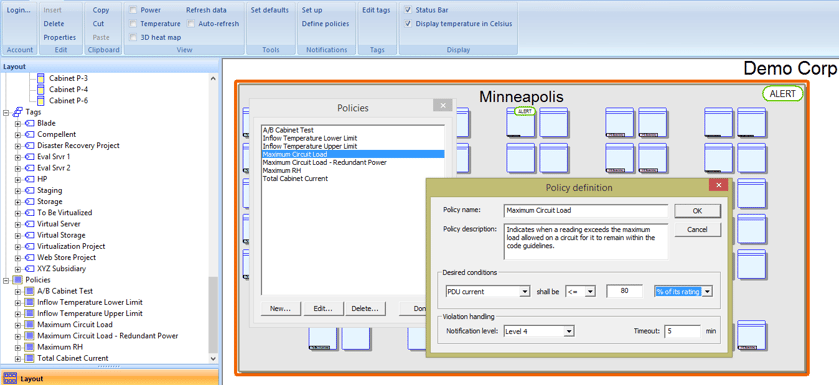Click the Timeout field showing 5
Screen dimensions: 839x385
click(682, 332)
